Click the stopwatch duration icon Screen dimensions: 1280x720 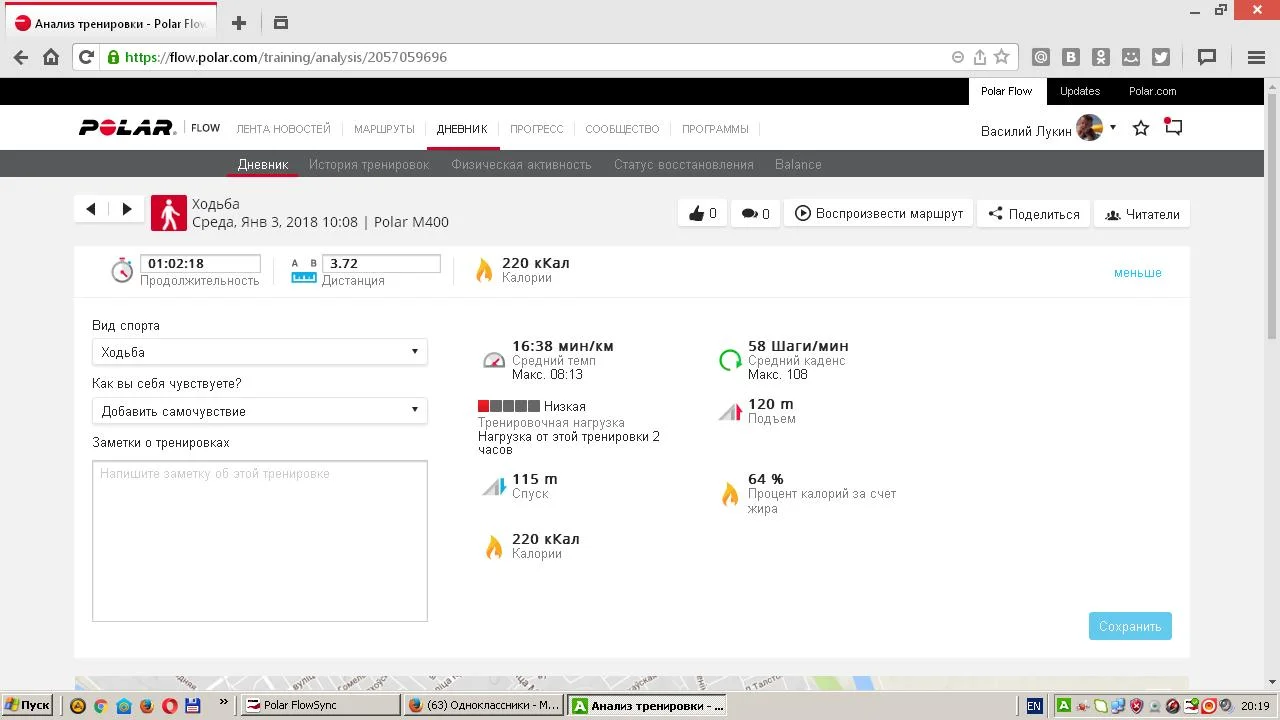[x=122, y=270]
